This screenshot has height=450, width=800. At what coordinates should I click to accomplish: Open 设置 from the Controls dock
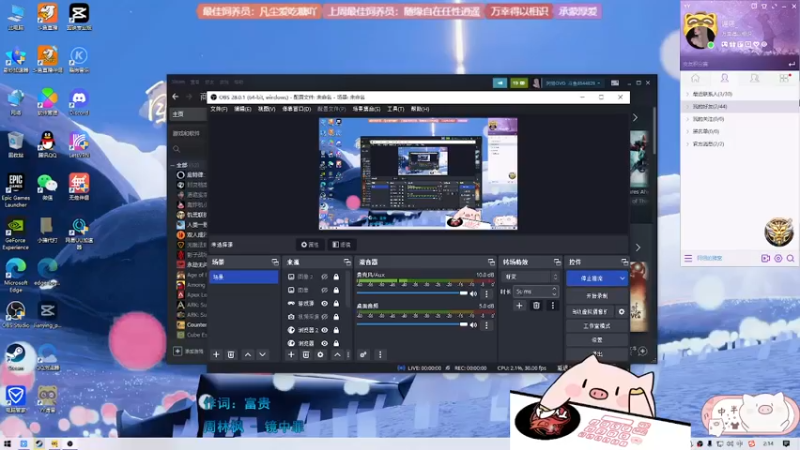tap(597, 340)
